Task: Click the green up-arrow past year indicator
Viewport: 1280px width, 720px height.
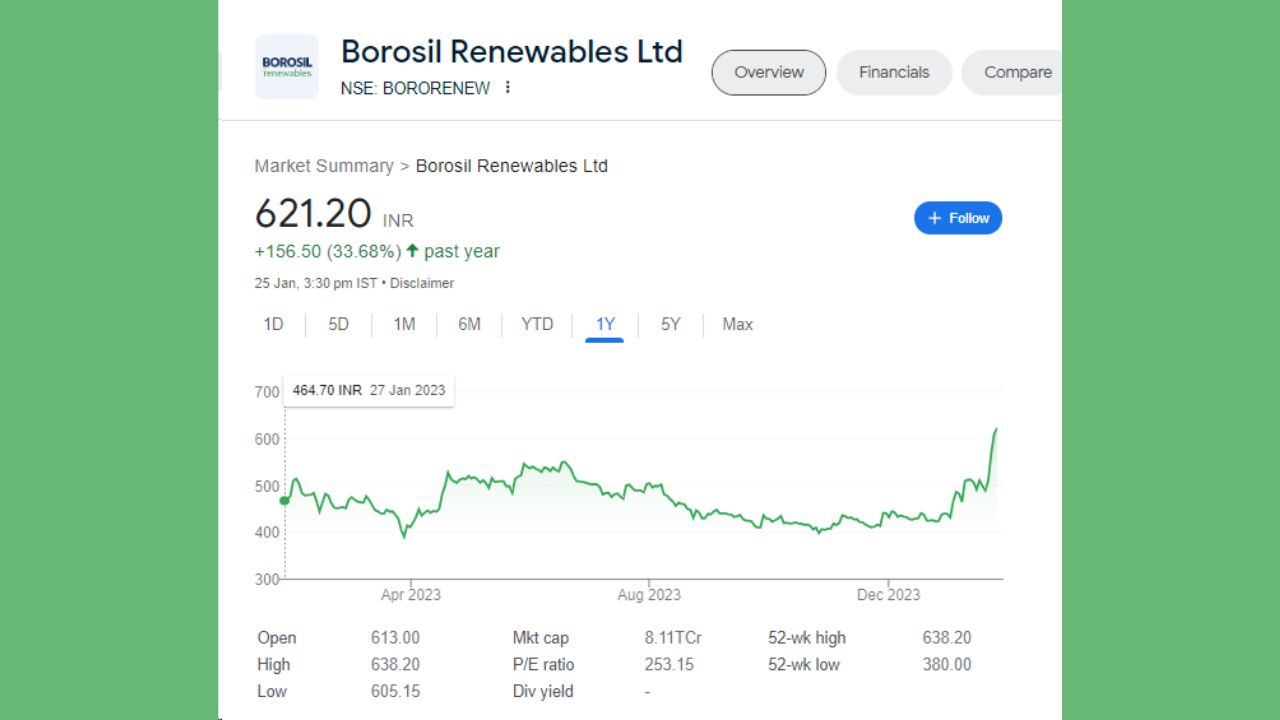Action: coord(412,251)
